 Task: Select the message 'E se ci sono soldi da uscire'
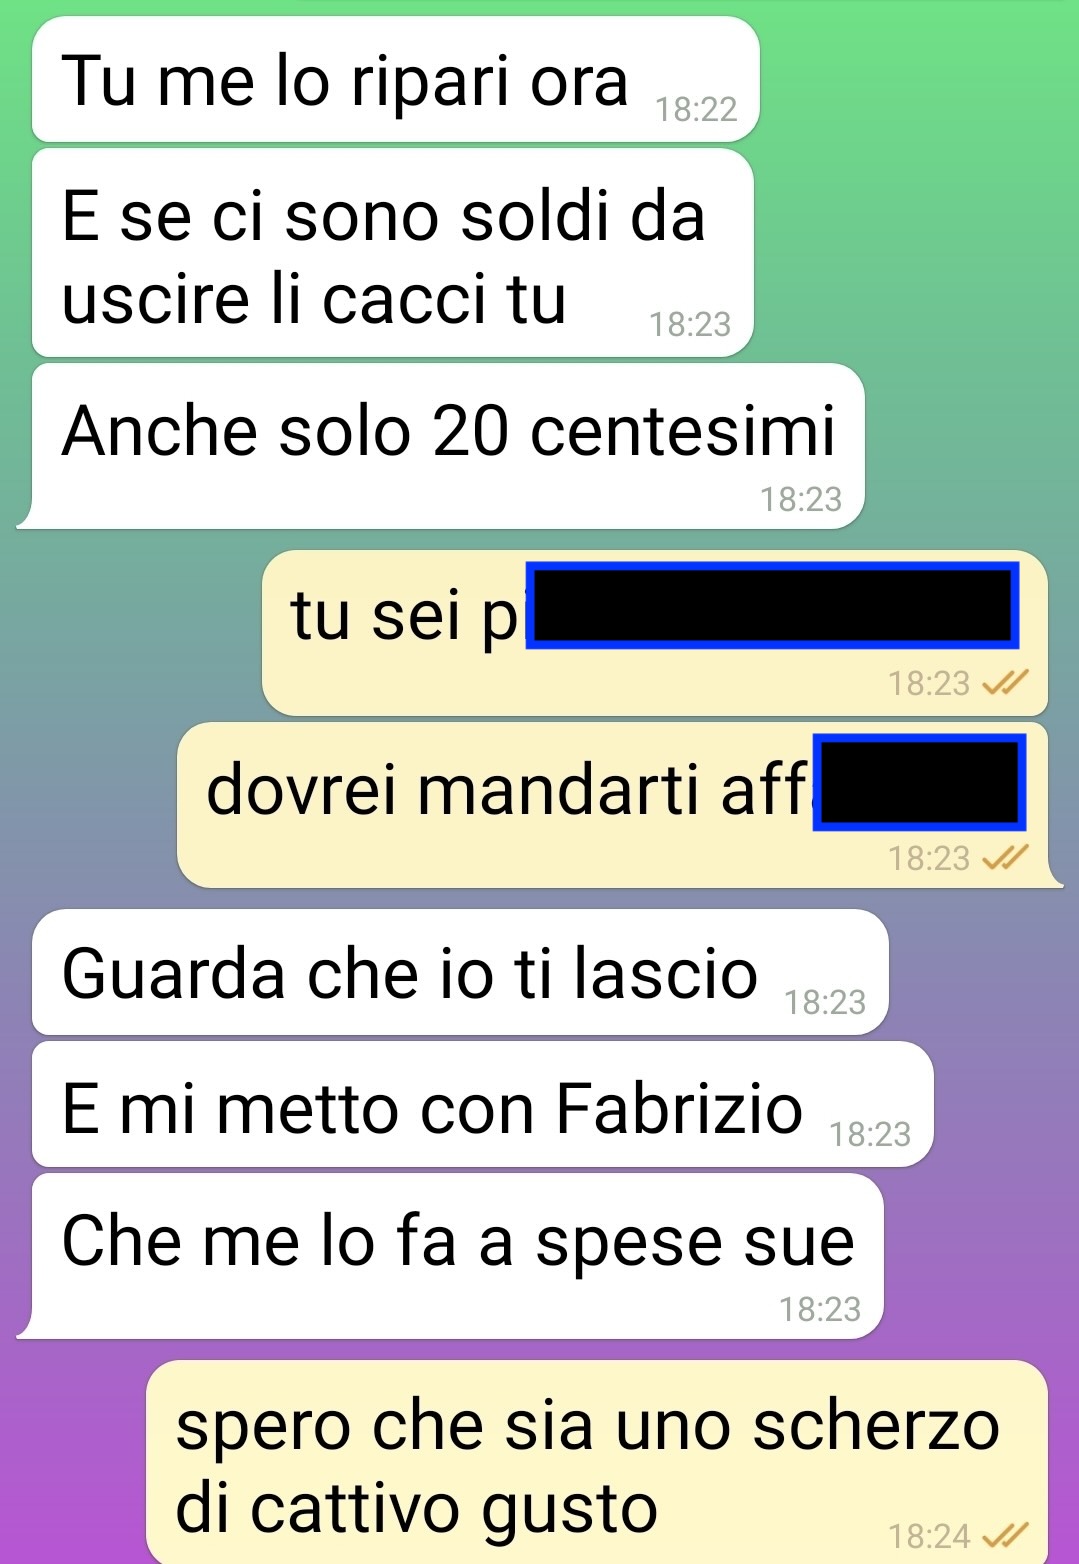pyautogui.click(x=393, y=253)
